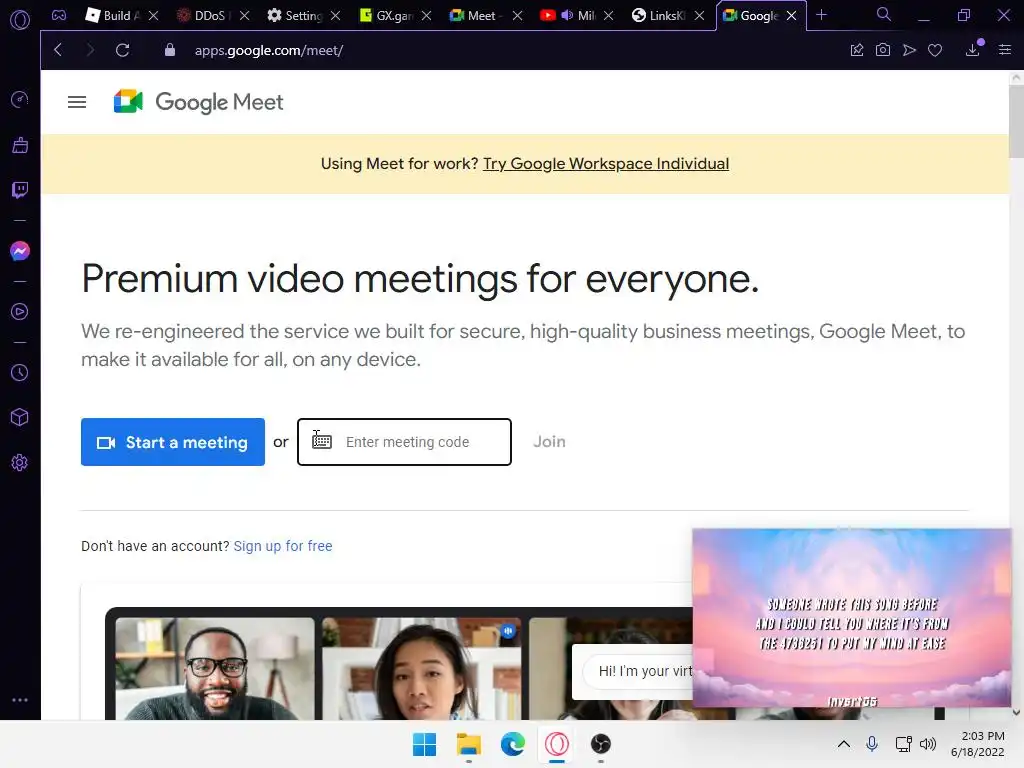Open Google Meet hamburger main menu
Image resolution: width=1024 pixels, height=768 pixels.
(77, 102)
